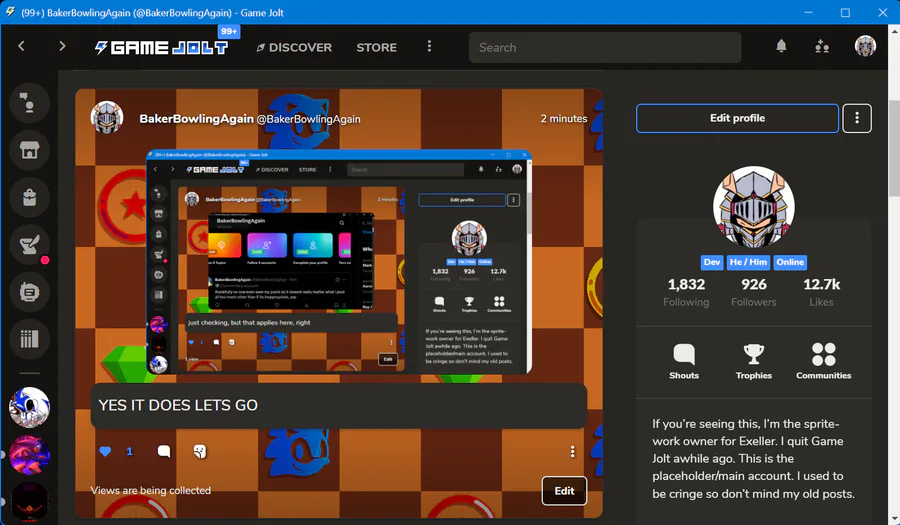Open the mobile app icon in sidebar
The width and height of the screenshot is (900, 525).
point(29,292)
